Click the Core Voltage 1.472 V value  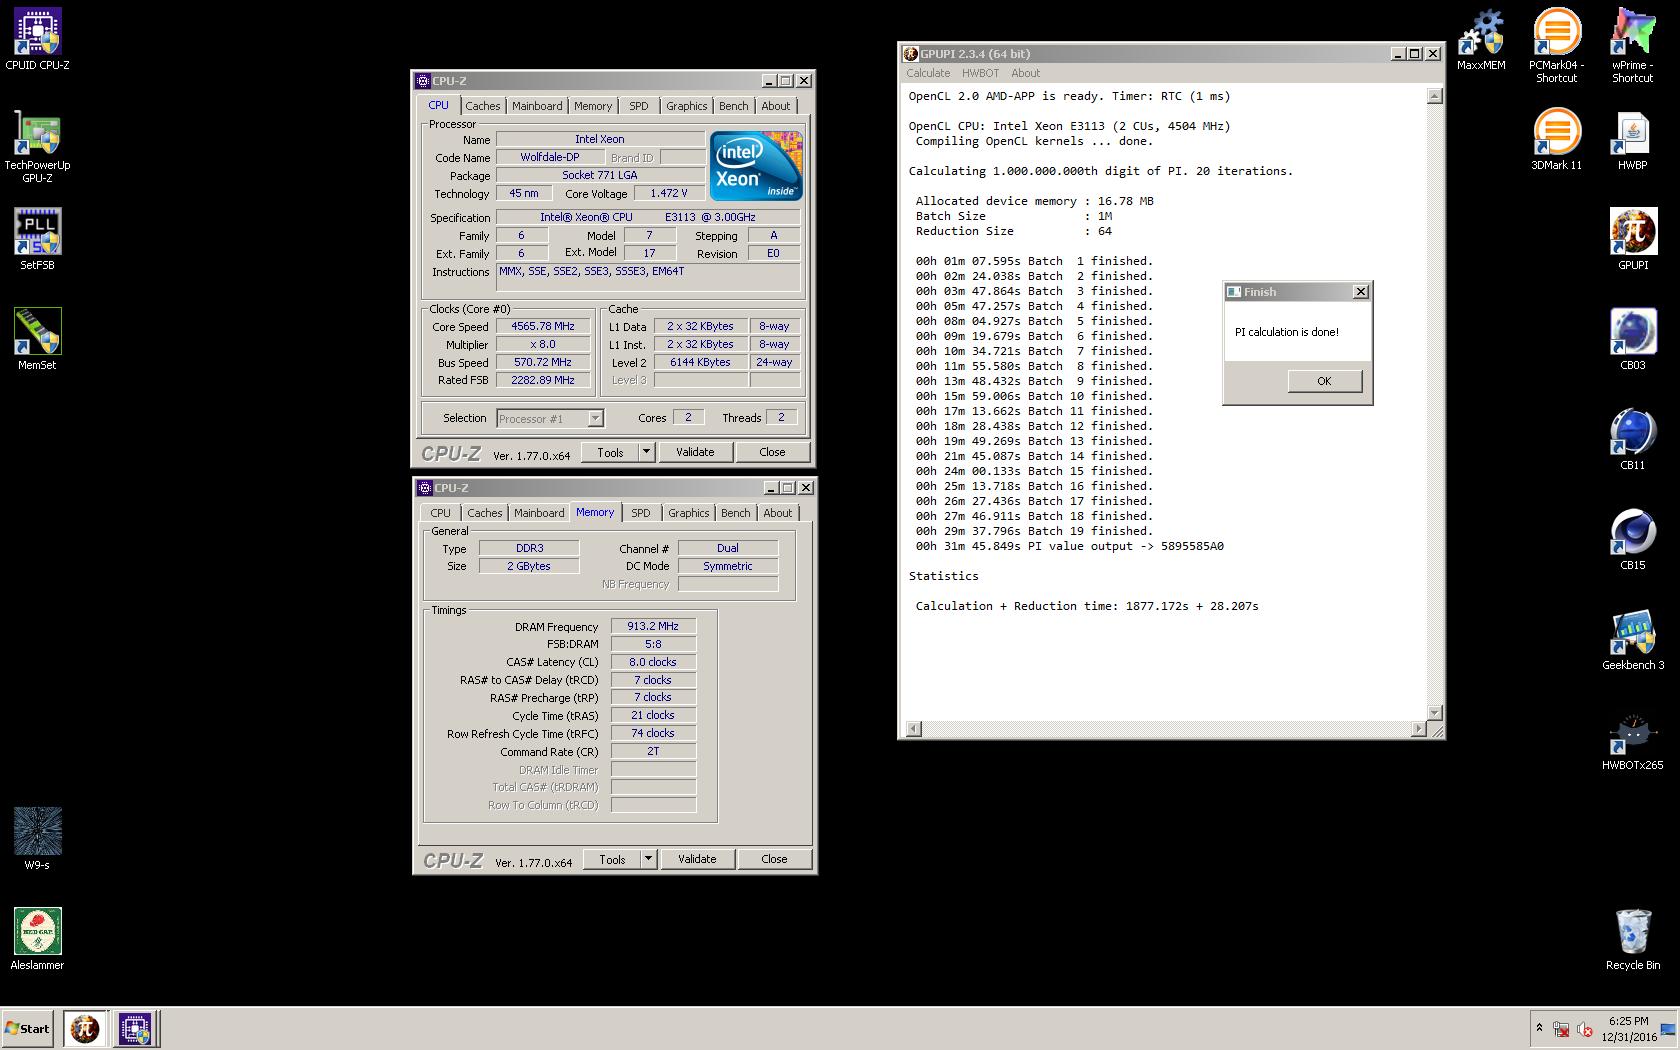[x=669, y=193]
